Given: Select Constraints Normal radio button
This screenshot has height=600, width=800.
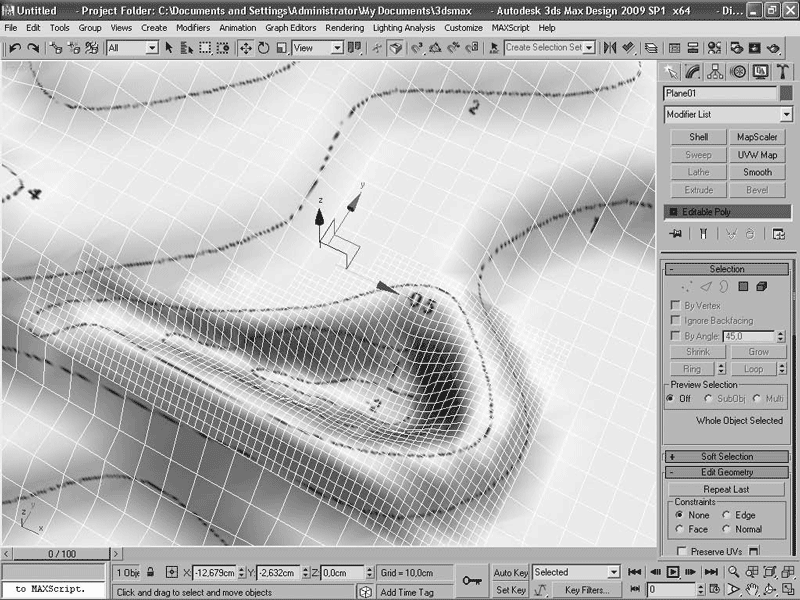Looking at the screenshot, I should tap(726, 529).
